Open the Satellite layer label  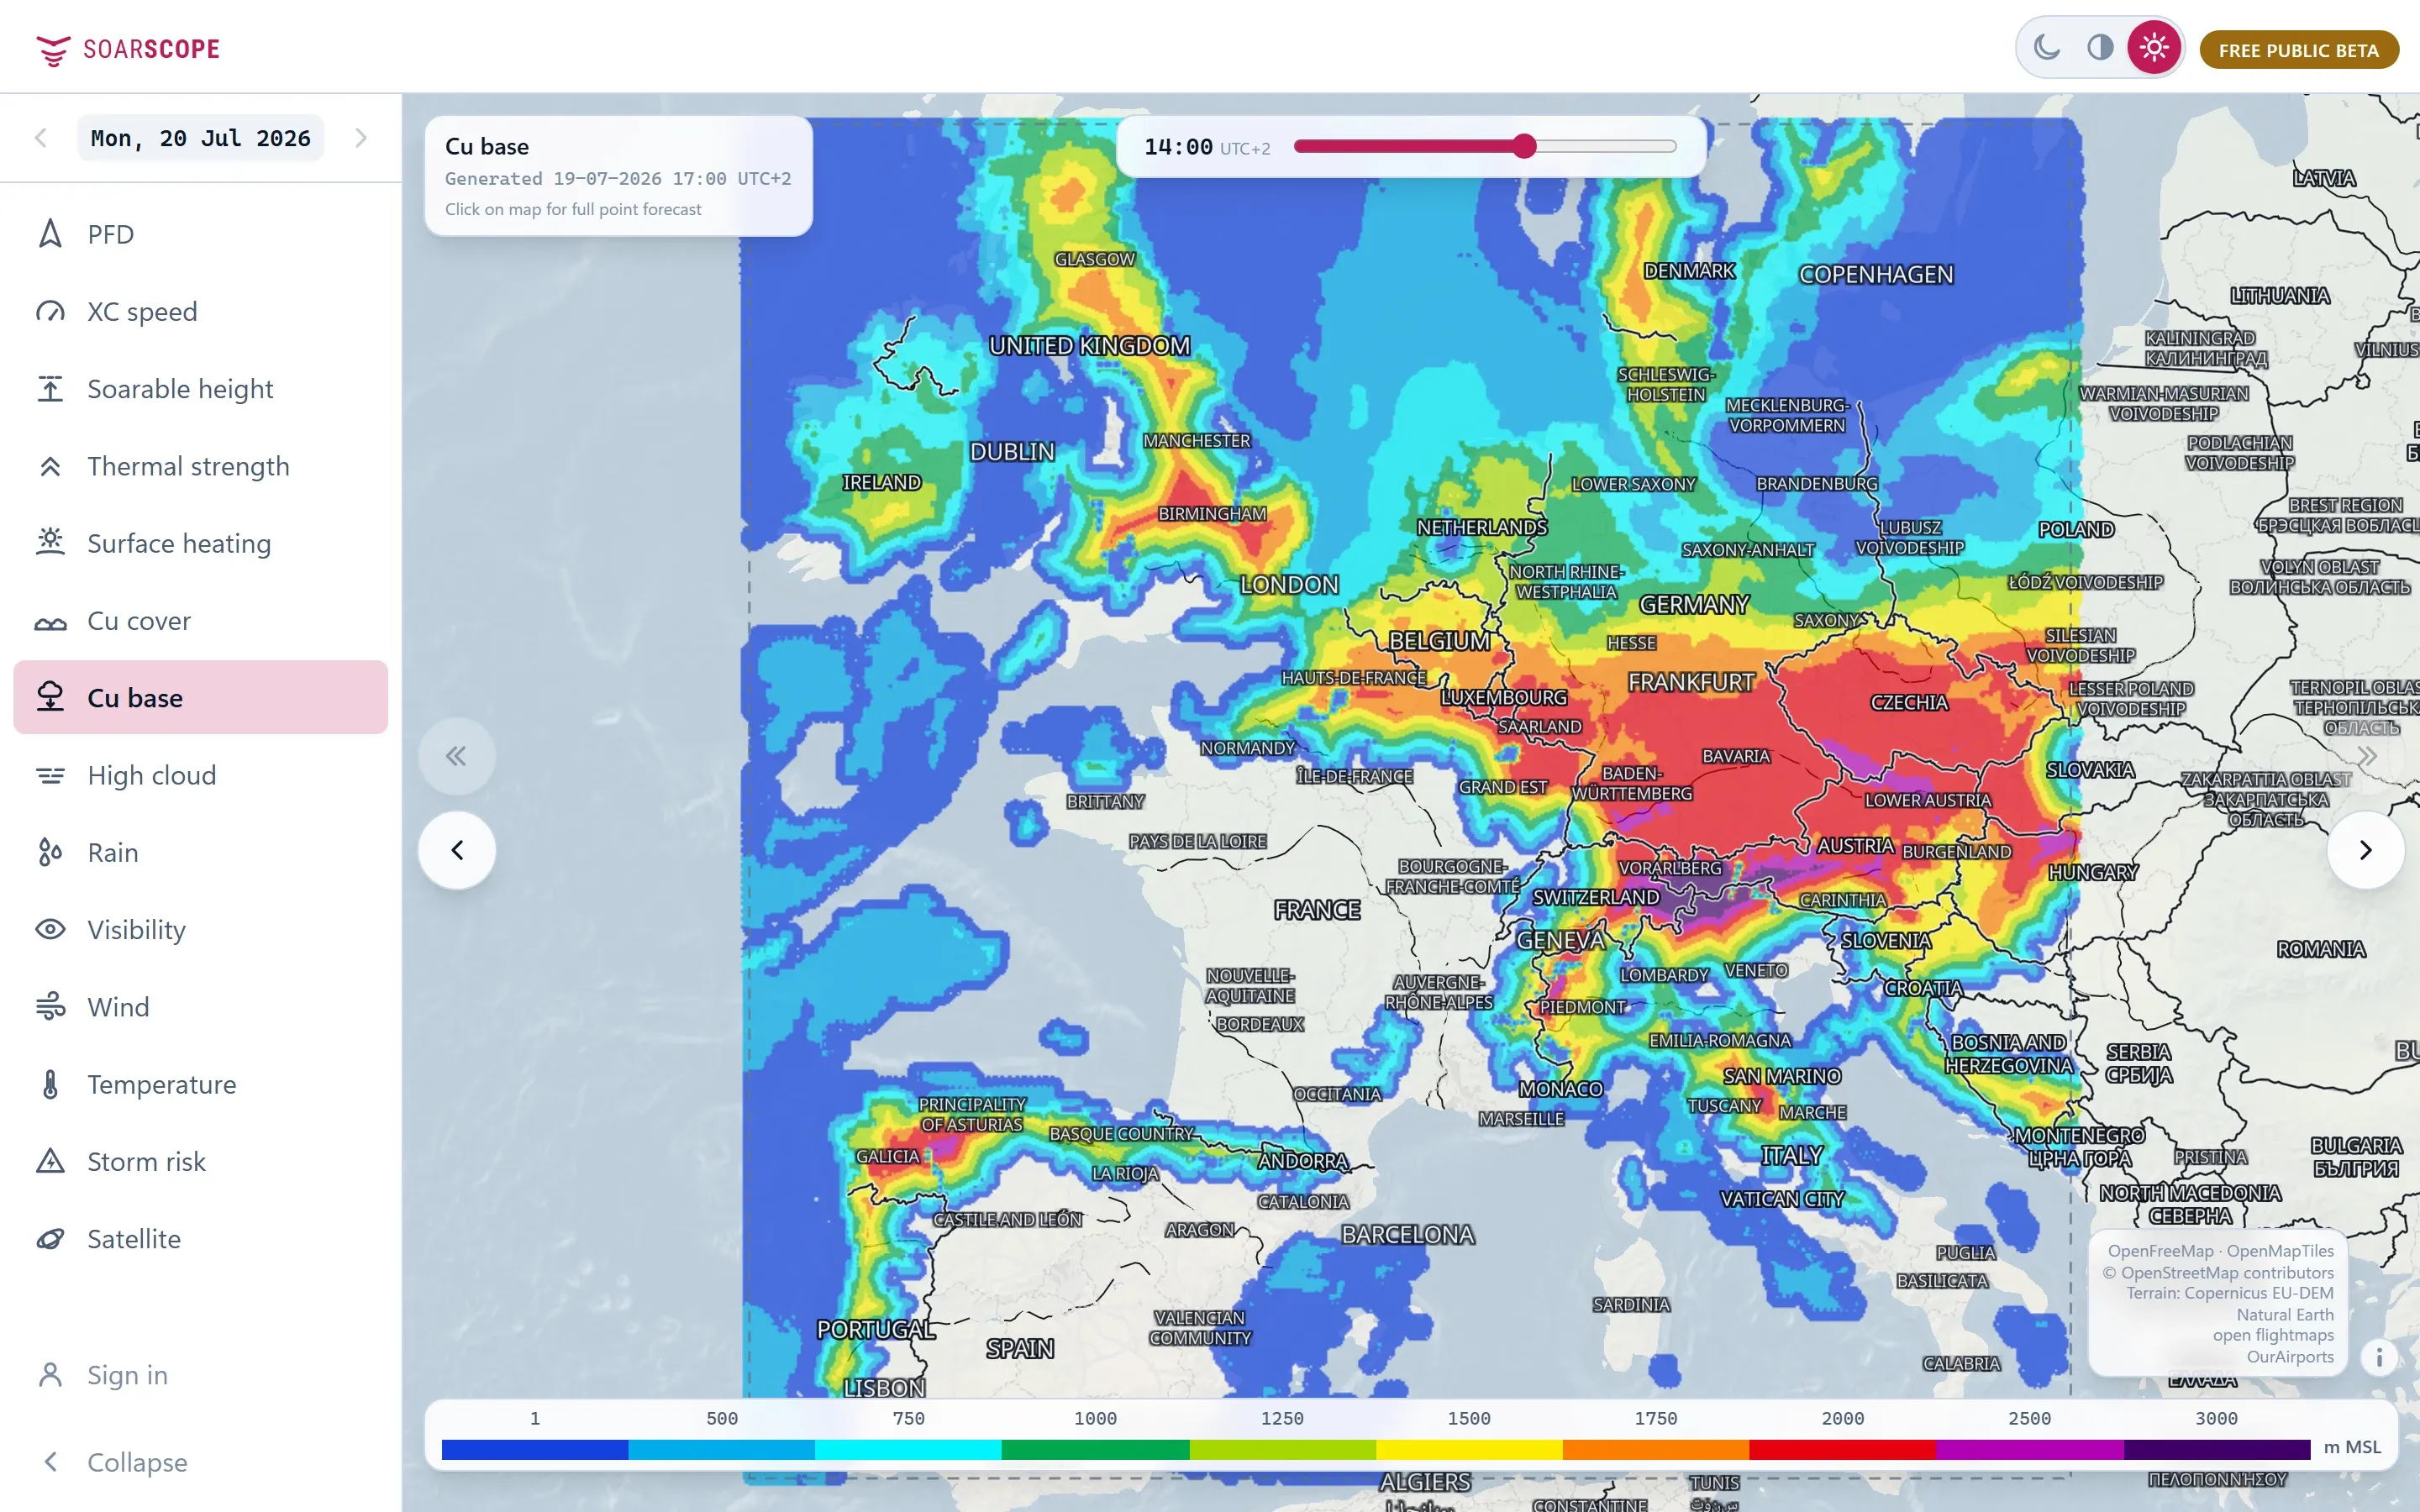(134, 1239)
